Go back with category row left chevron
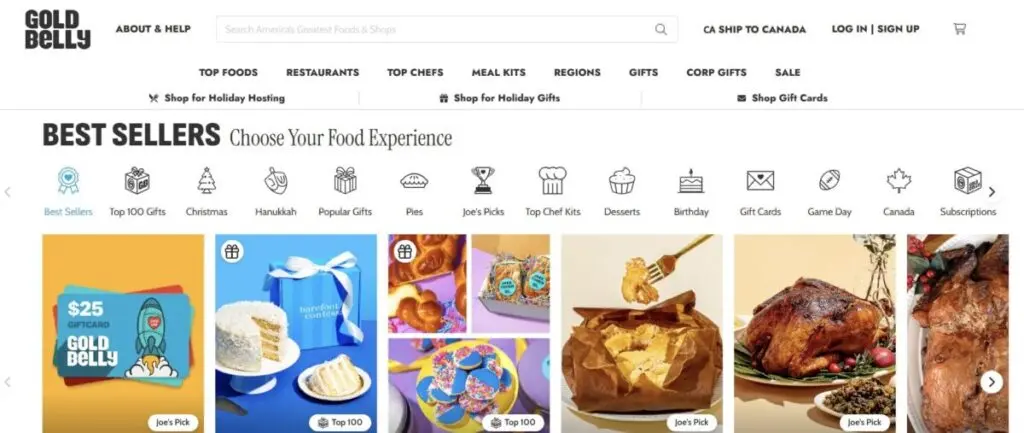Screen dimensions: 1024x433 pos(8,192)
